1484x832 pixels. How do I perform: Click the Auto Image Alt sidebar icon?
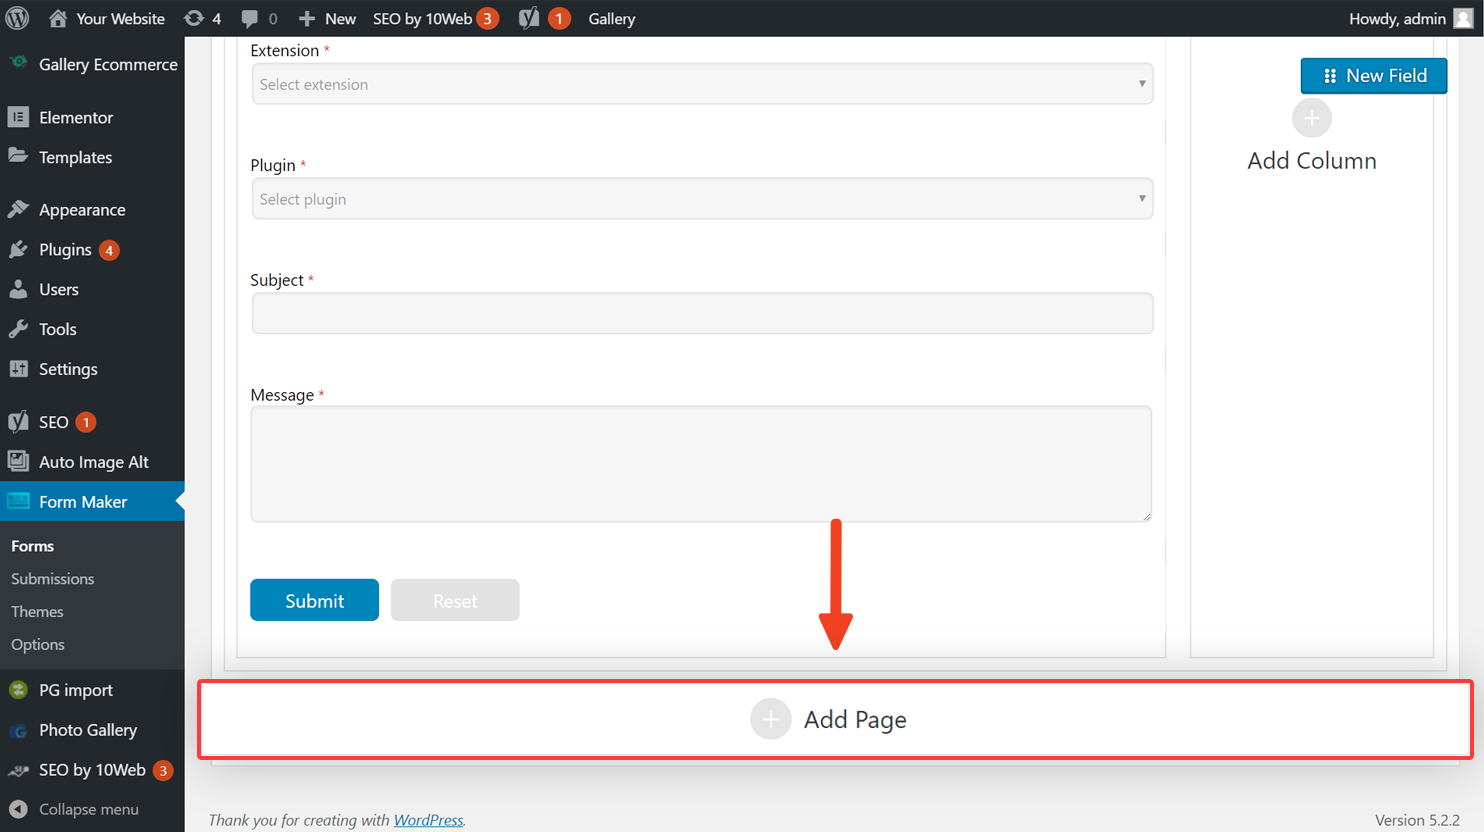pyautogui.click(x=20, y=461)
